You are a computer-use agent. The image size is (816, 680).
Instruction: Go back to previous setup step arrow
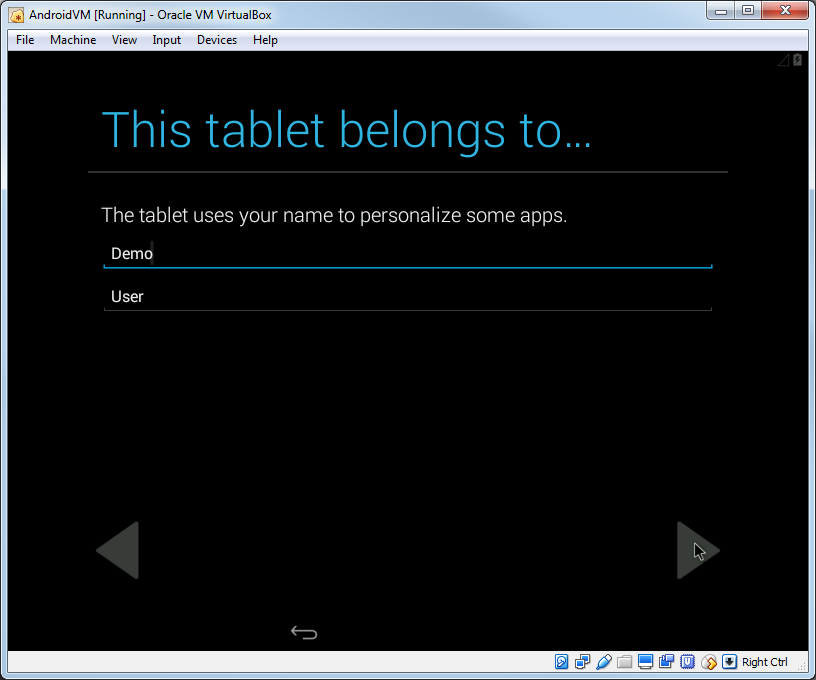pyautogui.click(x=118, y=550)
